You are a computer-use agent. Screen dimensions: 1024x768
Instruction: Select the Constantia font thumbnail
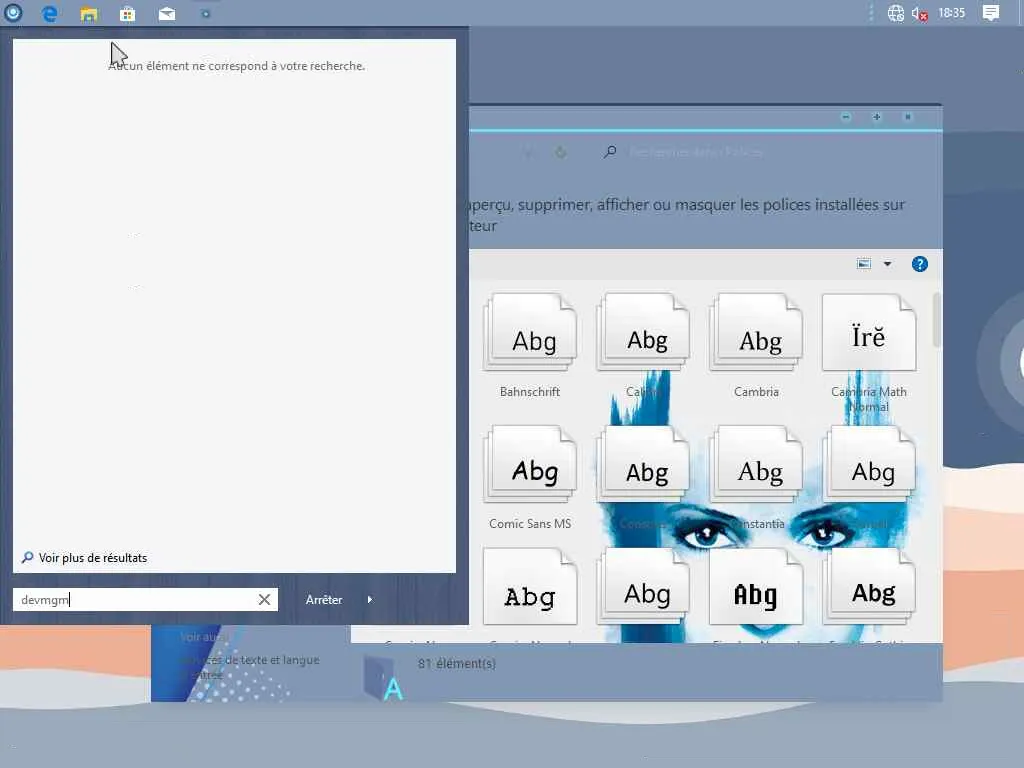coord(756,464)
